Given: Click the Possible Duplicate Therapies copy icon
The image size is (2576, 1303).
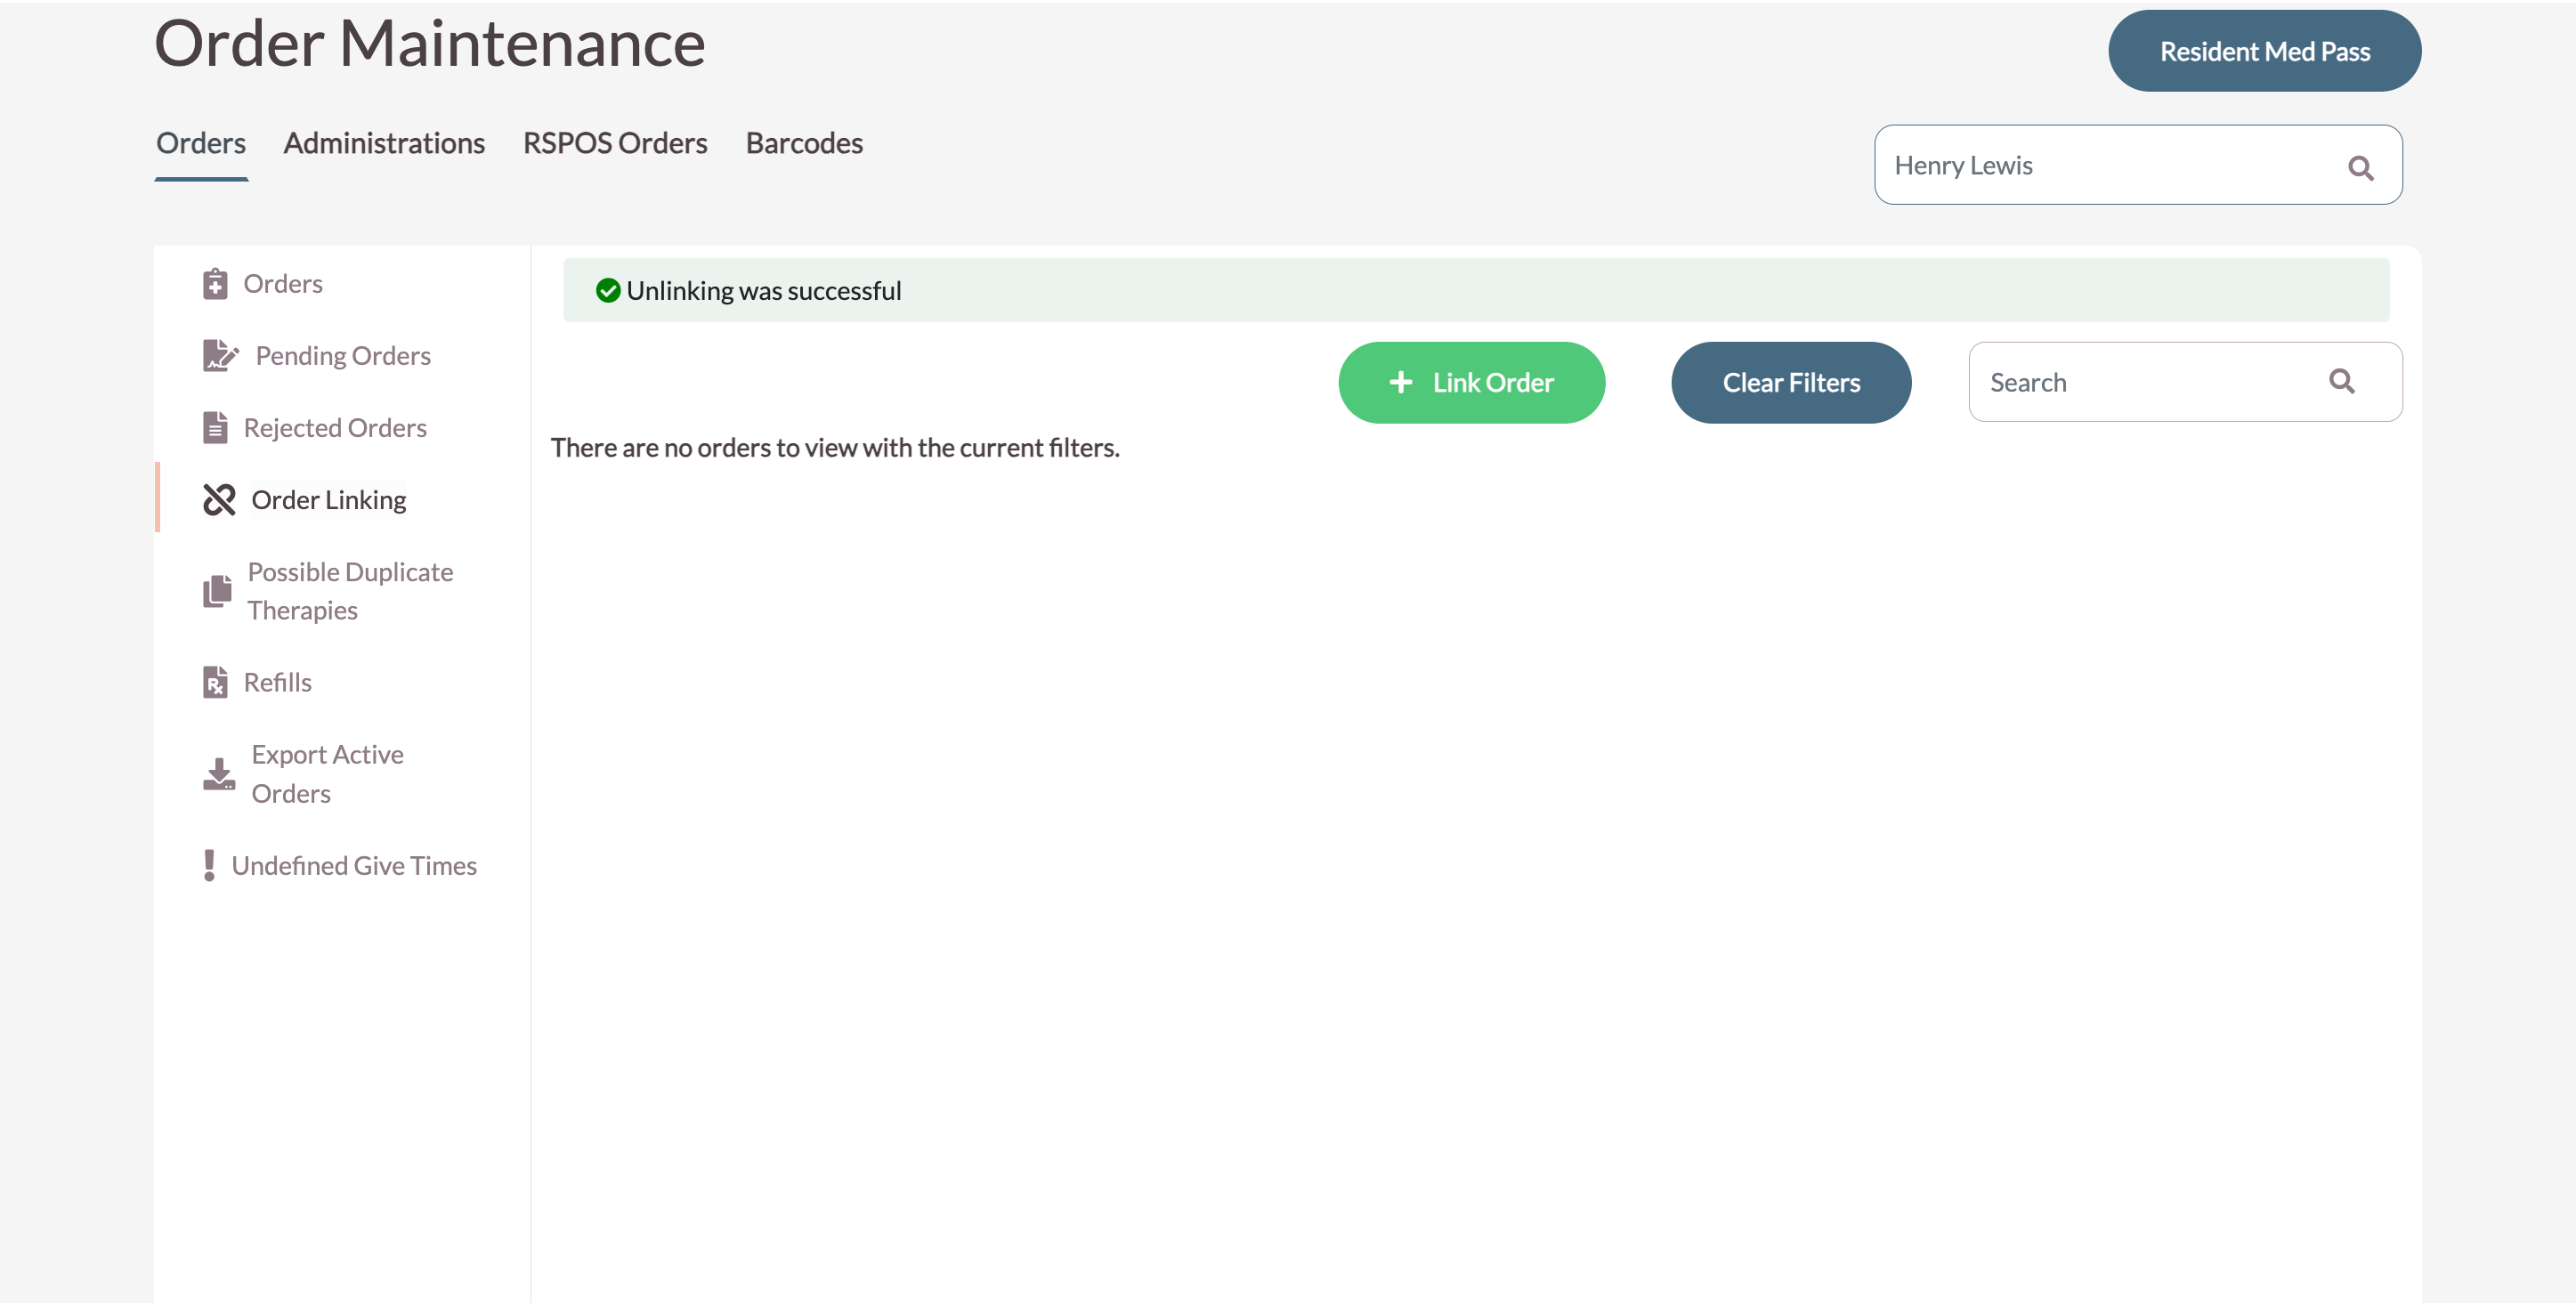Looking at the screenshot, I should coord(217,591).
